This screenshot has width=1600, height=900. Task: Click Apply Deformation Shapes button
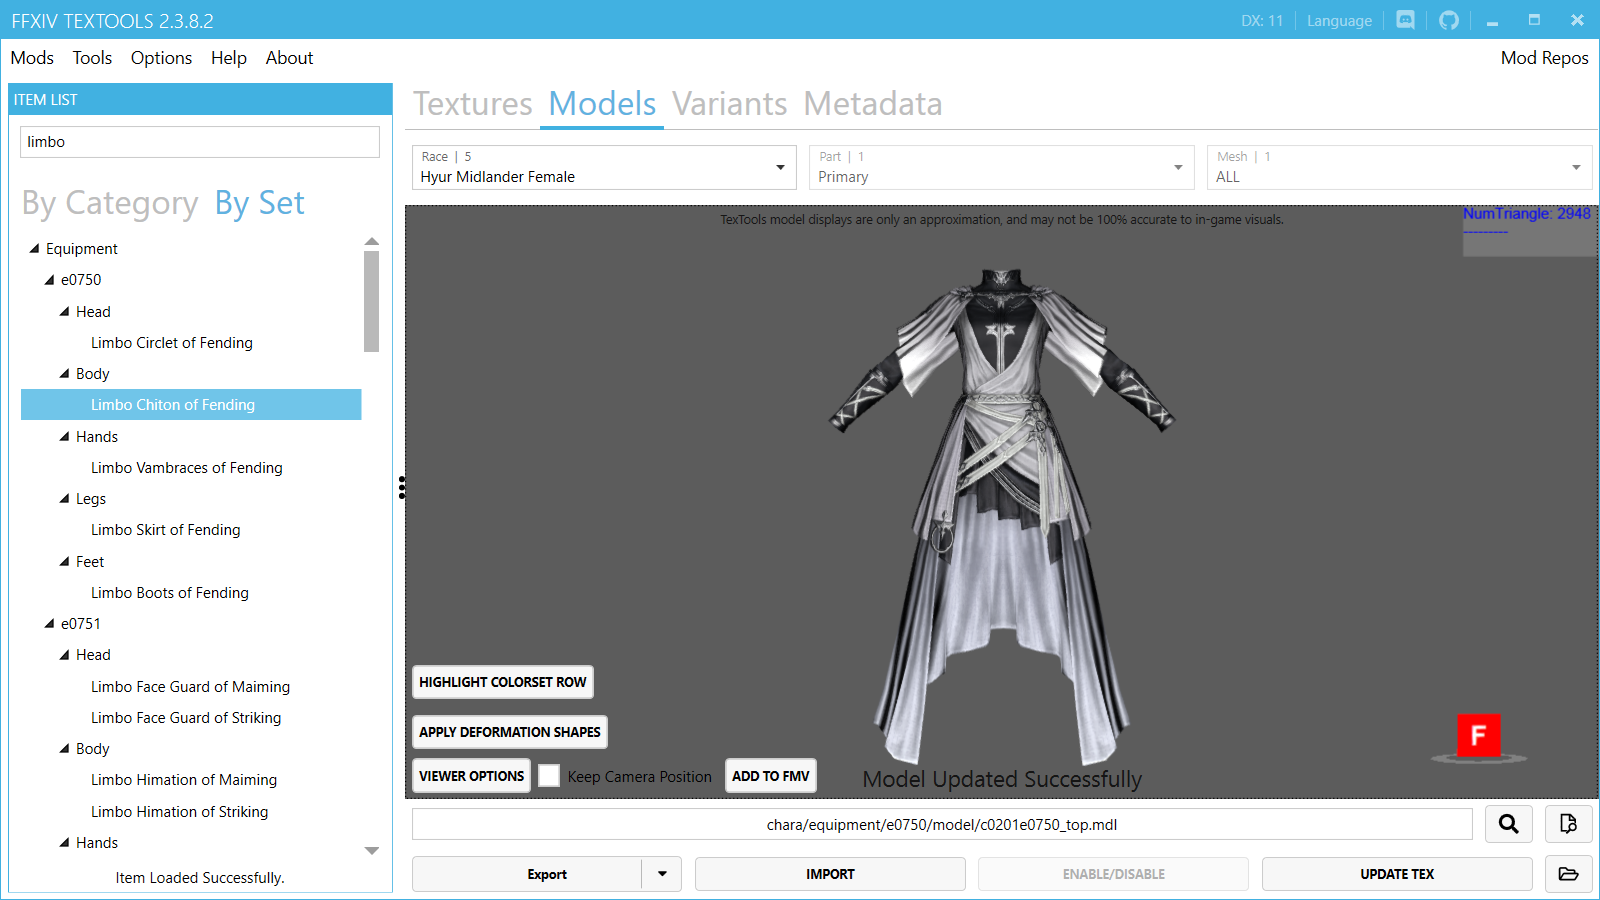click(x=510, y=732)
